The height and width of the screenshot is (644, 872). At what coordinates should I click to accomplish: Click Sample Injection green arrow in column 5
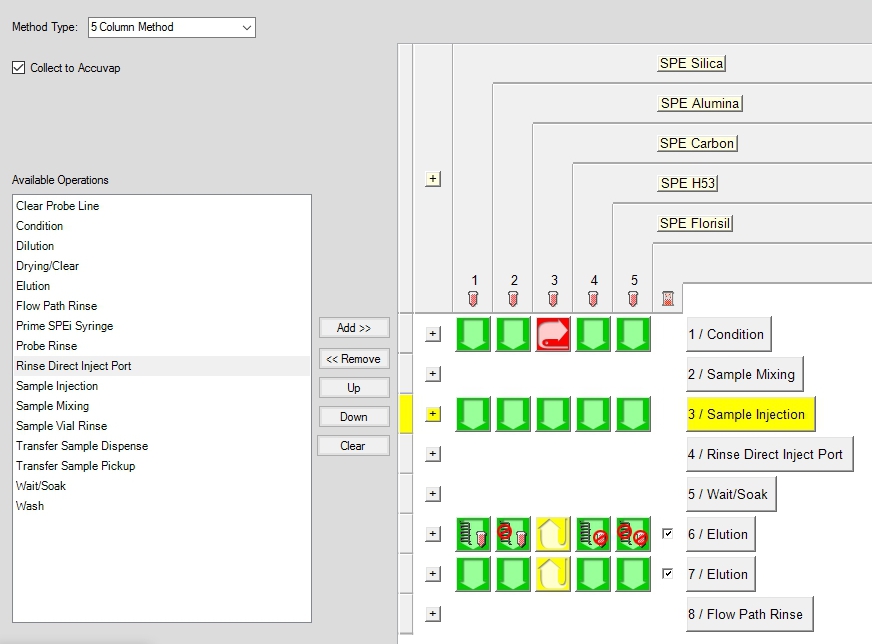point(633,414)
